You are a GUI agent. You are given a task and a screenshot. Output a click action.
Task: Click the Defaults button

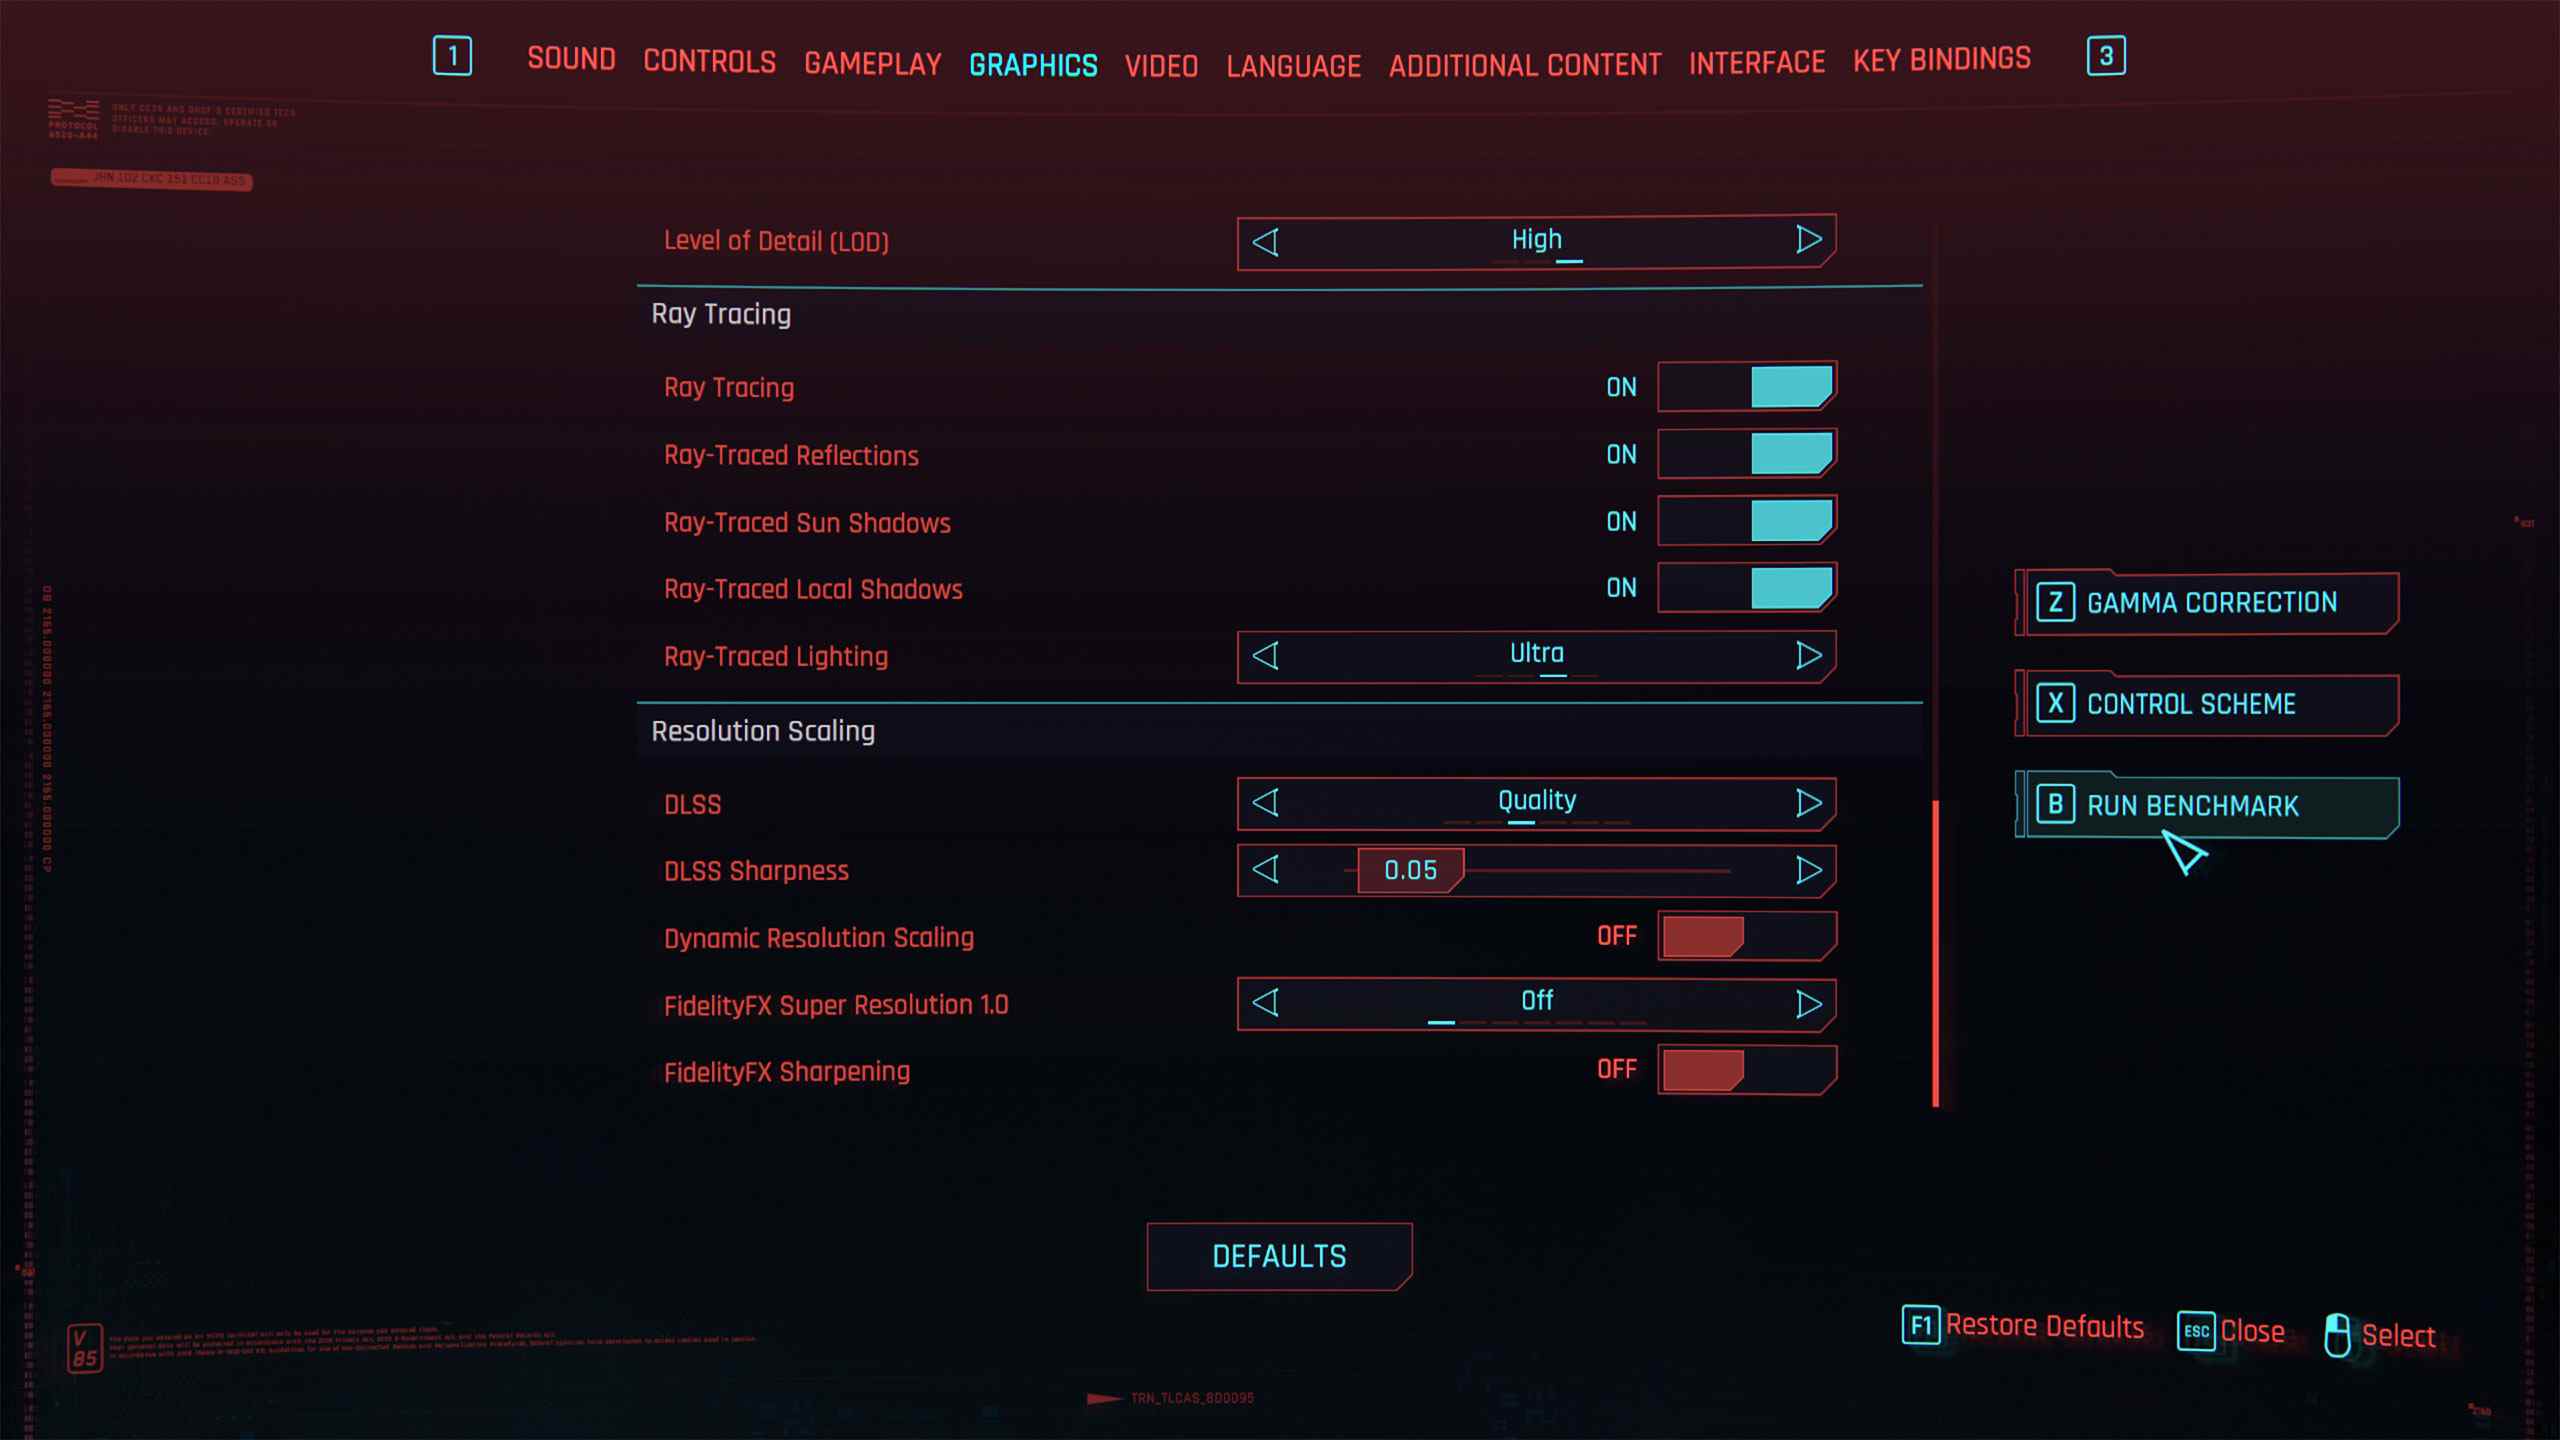[1282, 1255]
